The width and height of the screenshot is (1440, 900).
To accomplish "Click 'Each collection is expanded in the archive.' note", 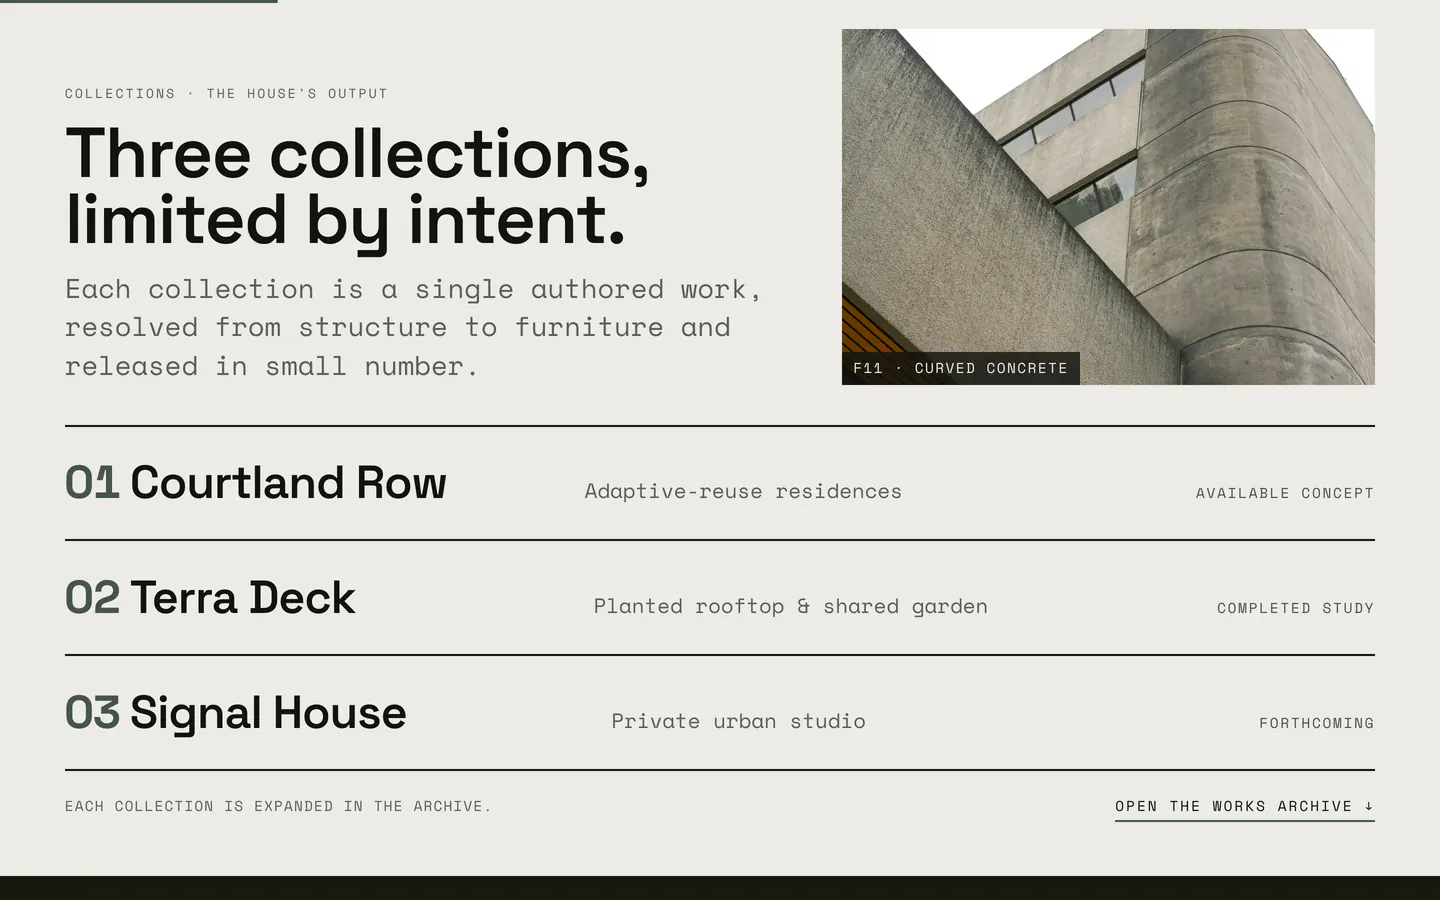I will (x=278, y=806).
